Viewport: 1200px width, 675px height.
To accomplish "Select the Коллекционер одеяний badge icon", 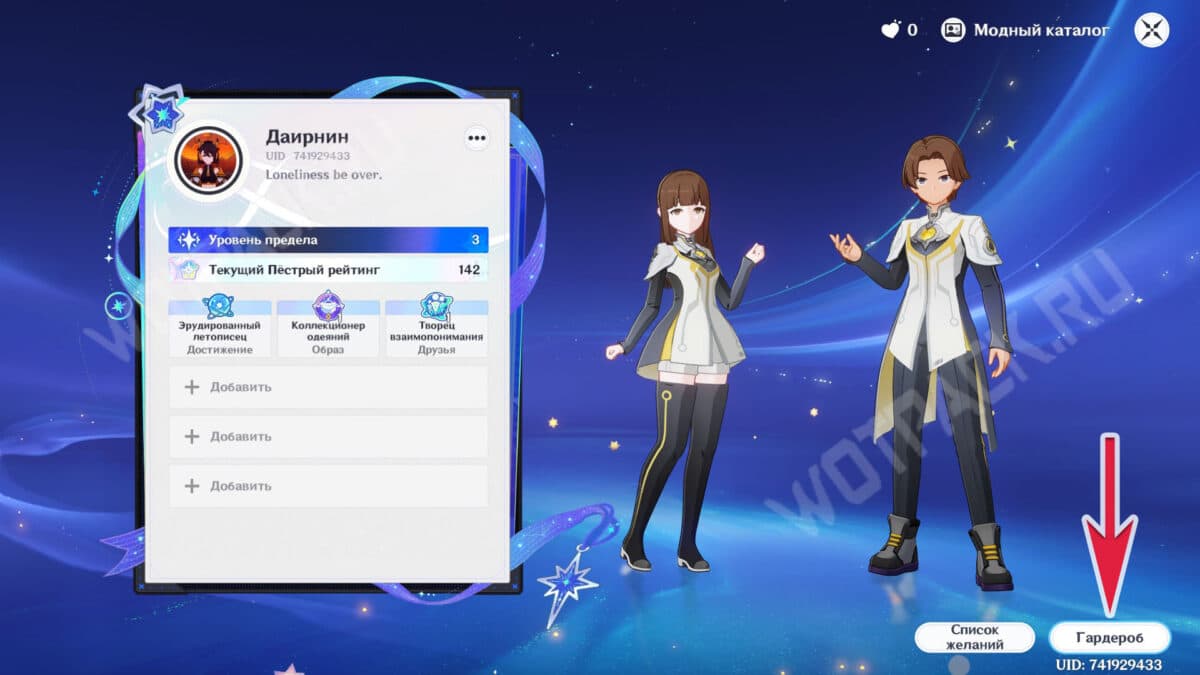I will tap(328, 306).
